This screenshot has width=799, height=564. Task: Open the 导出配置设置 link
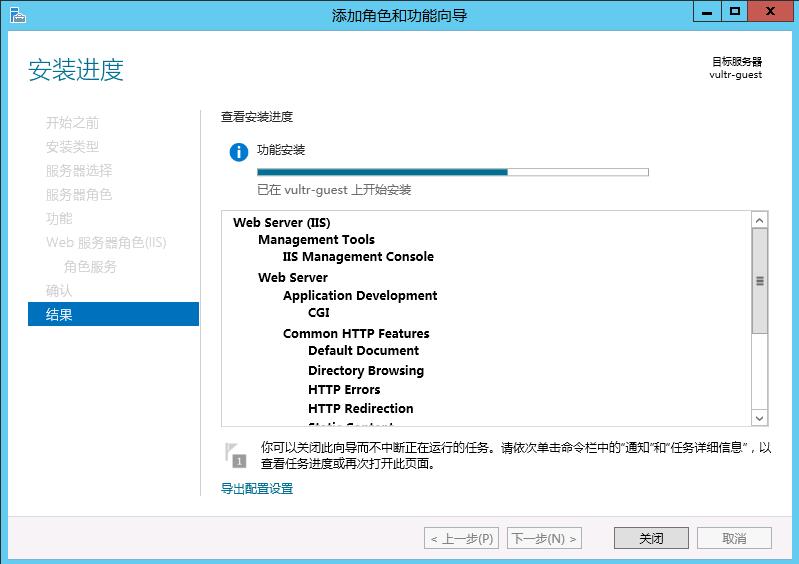(257, 489)
